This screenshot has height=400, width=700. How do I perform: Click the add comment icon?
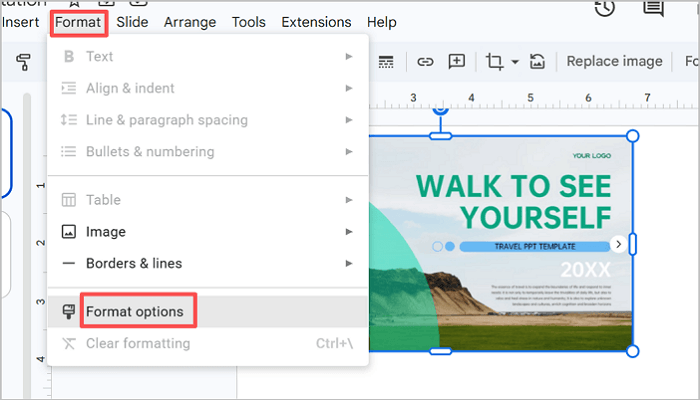(457, 62)
